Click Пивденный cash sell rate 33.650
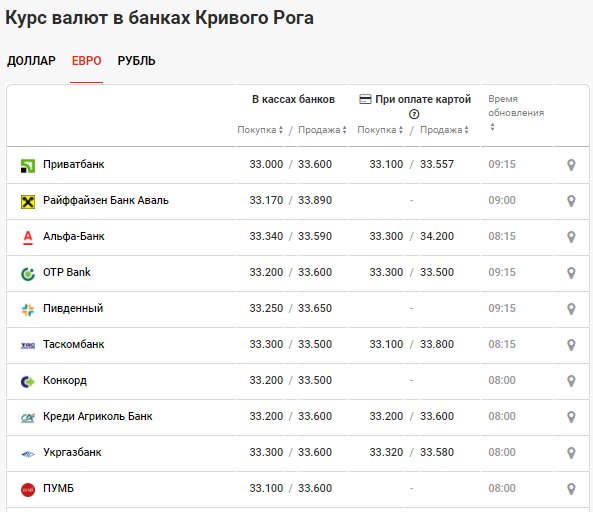This screenshot has height=512, width=593. (315, 308)
